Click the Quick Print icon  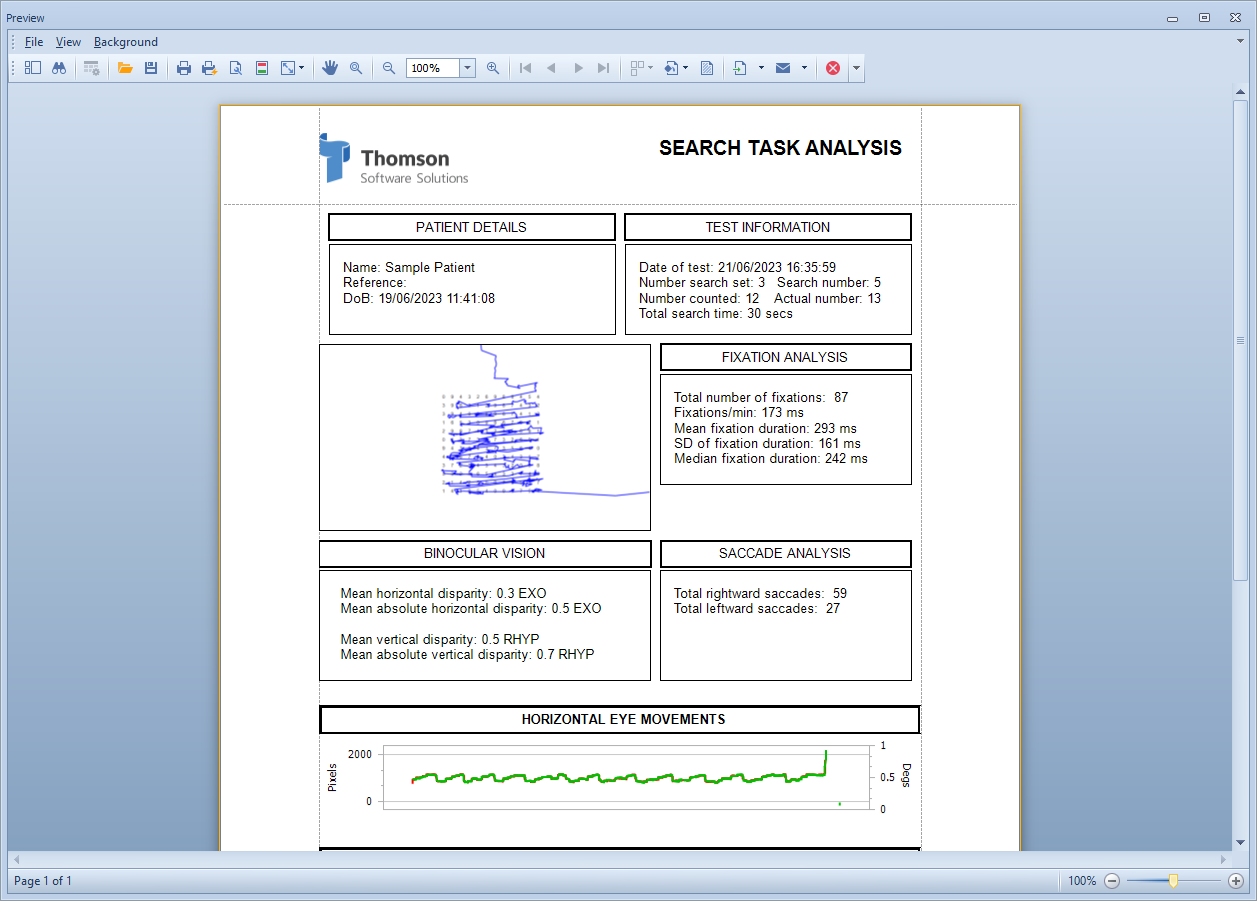tap(209, 68)
